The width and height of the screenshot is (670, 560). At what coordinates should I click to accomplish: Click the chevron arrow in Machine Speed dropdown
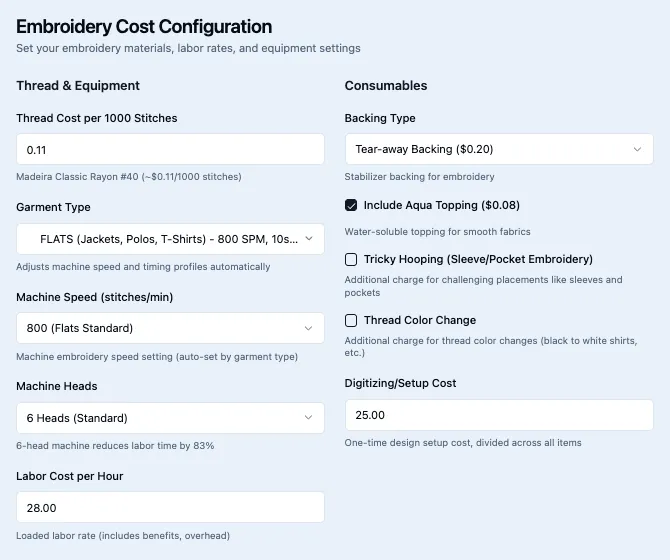pyautogui.click(x=308, y=328)
